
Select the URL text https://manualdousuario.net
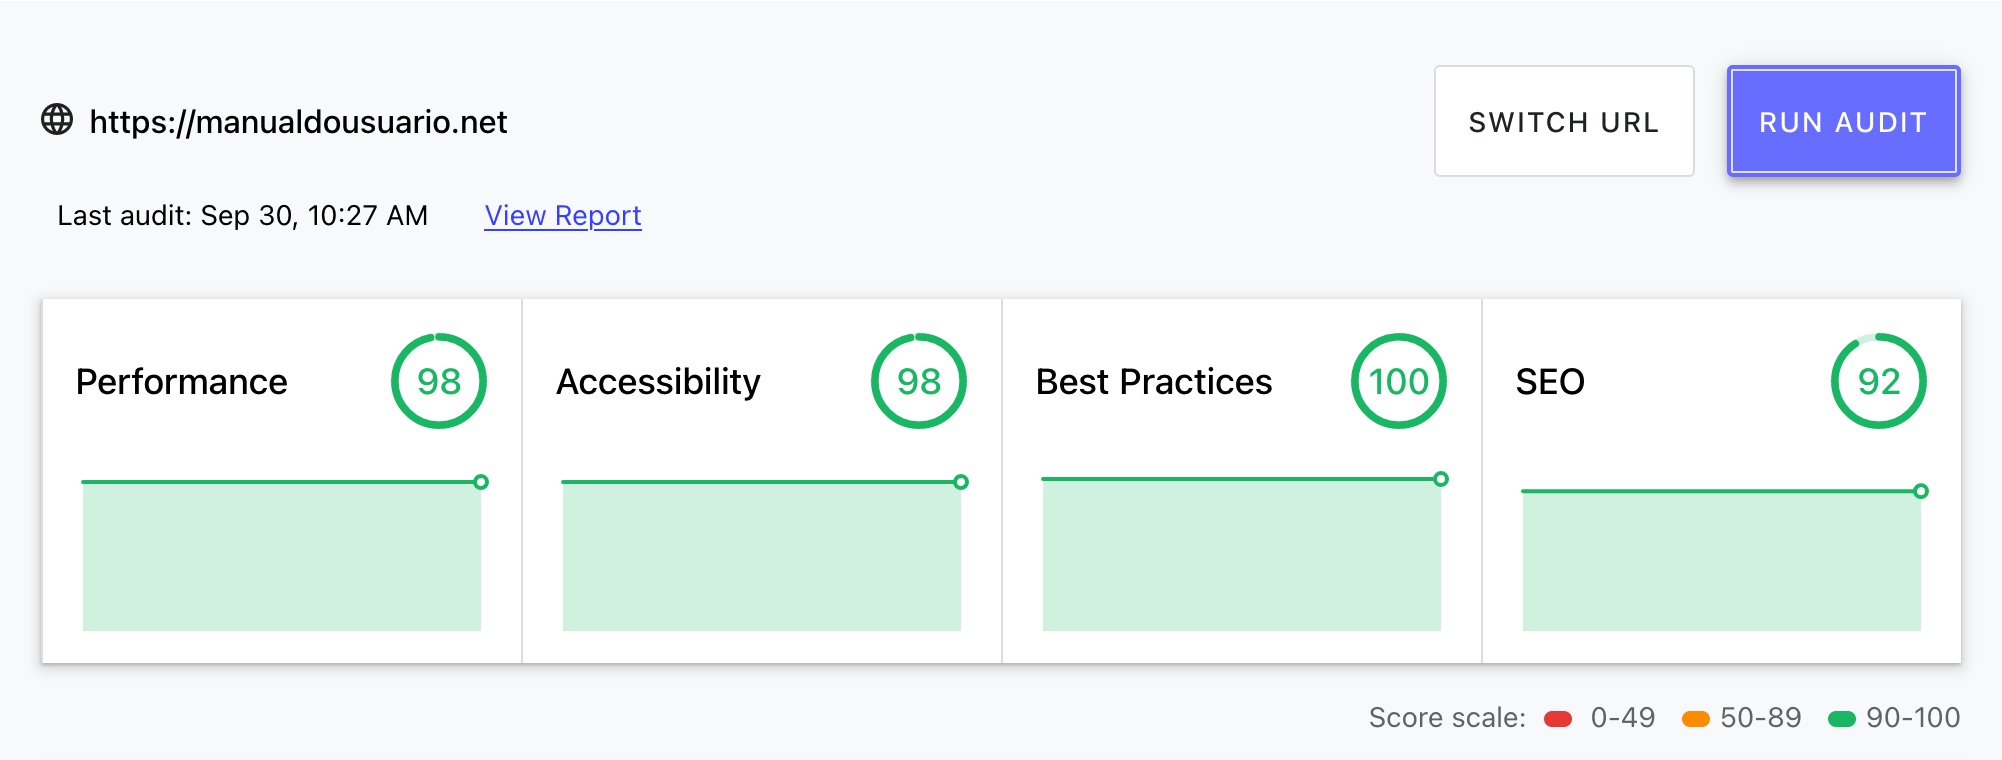(x=298, y=121)
